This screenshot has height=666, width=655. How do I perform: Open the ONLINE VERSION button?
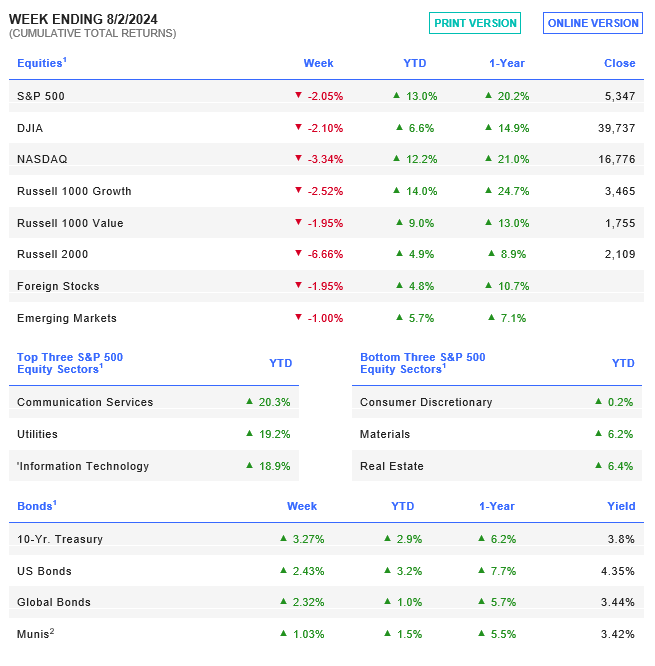pos(593,23)
